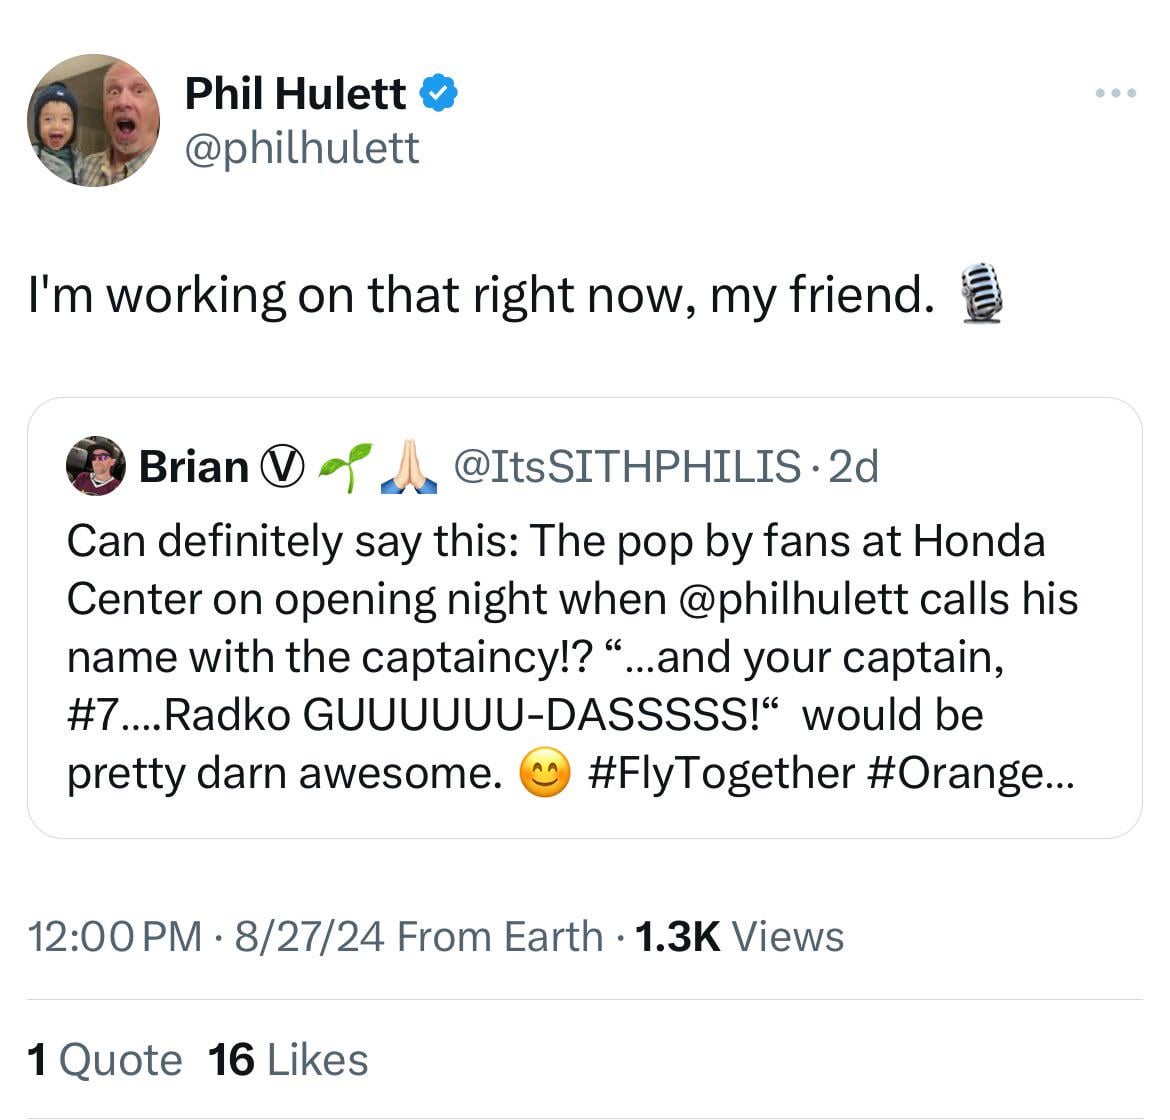Click the circled V icon beside Brian
Viewport: 1170px width, 1120px height.
[281, 466]
